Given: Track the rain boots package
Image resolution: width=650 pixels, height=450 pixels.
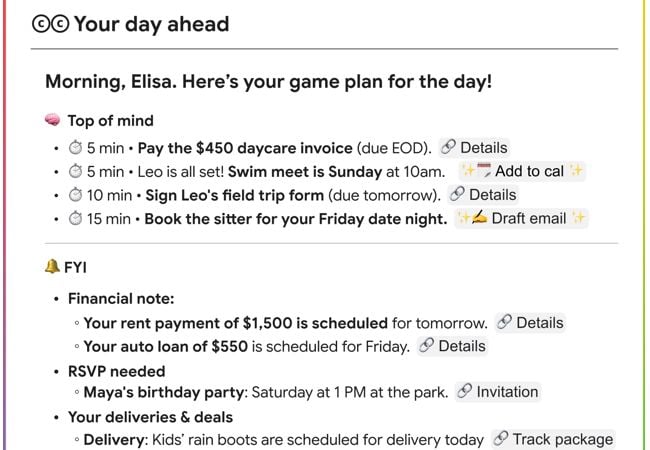Looking at the screenshot, I should coord(554,439).
